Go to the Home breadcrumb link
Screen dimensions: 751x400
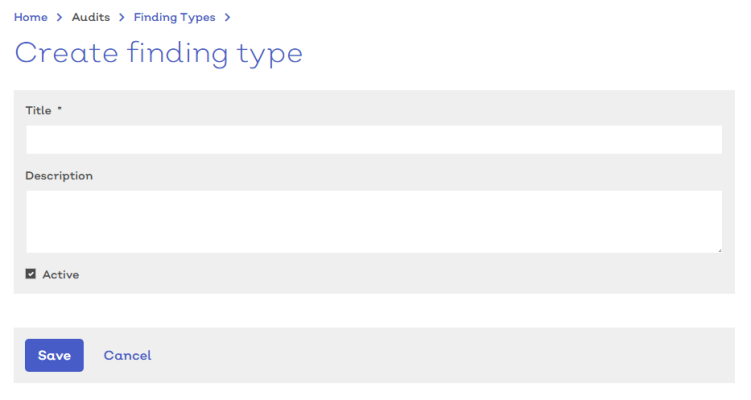(31, 17)
